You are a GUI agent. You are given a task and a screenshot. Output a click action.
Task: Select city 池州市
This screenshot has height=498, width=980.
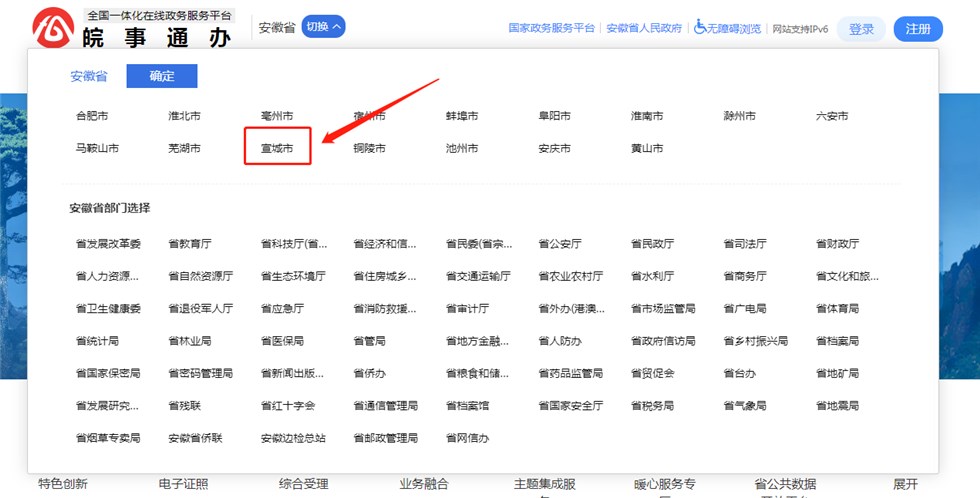coord(462,149)
